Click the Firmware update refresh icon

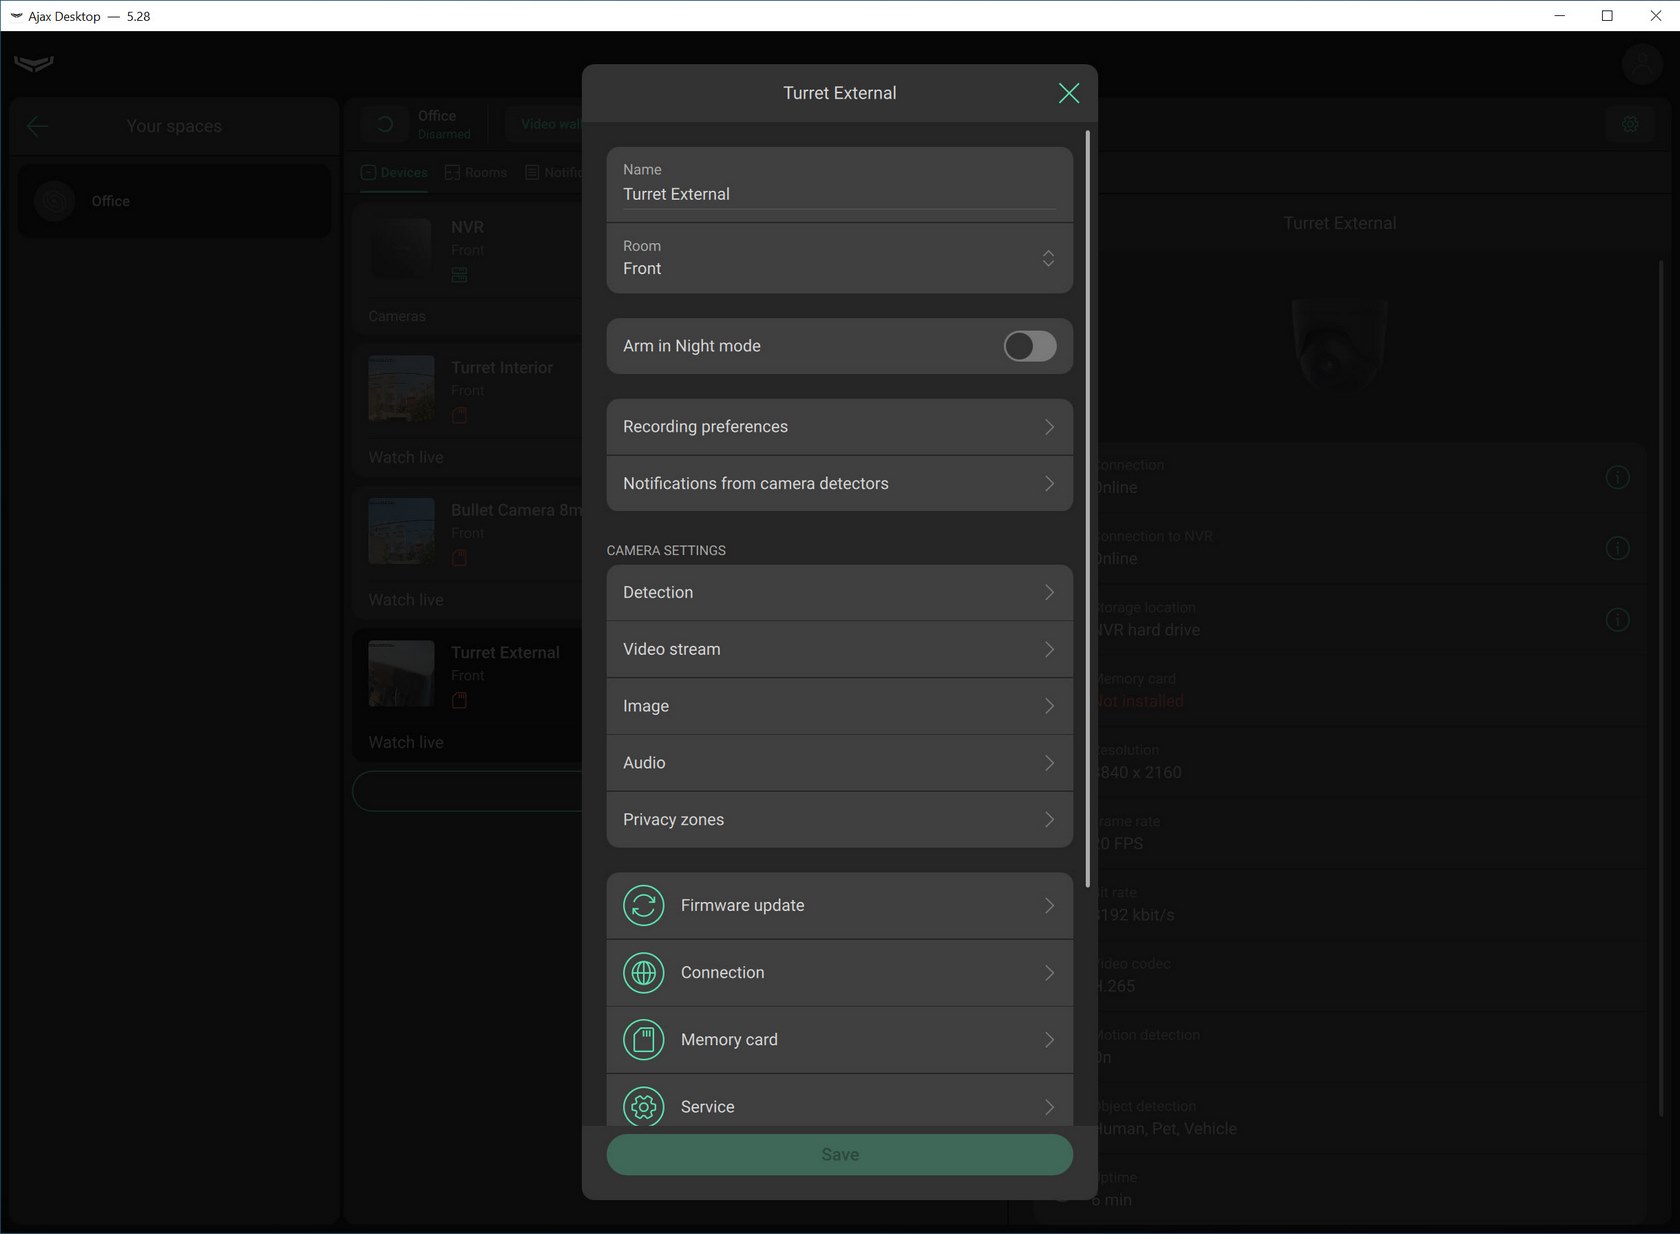pos(643,905)
